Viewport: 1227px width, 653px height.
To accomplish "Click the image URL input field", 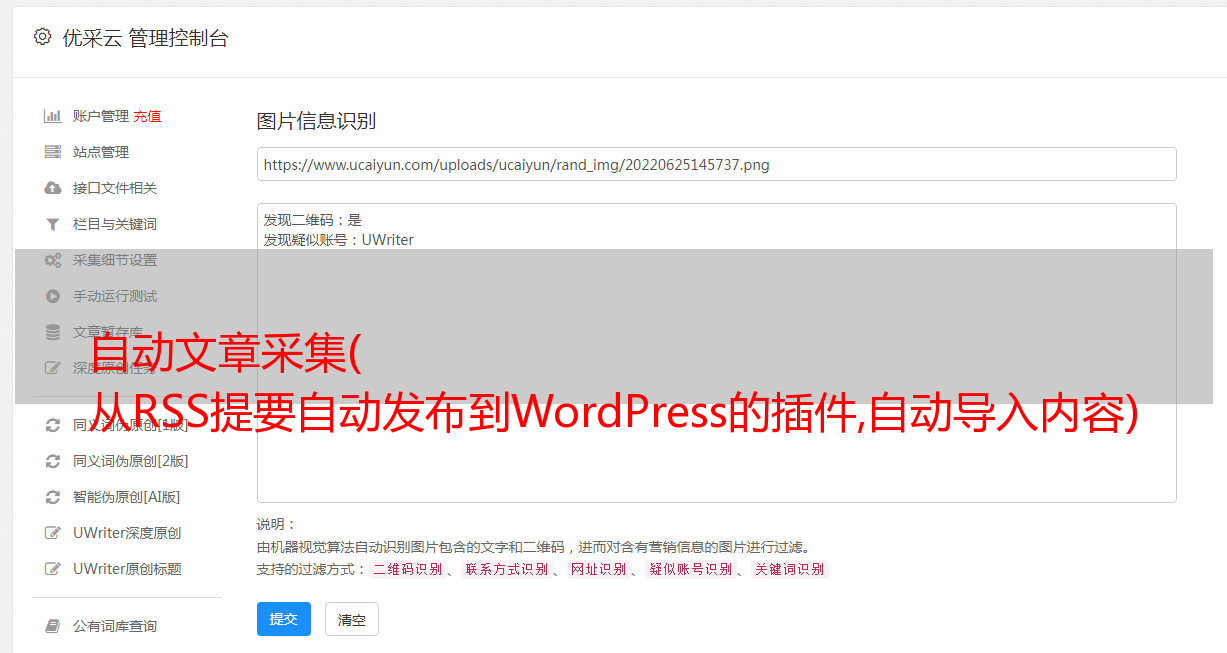I will tap(716, 164).
